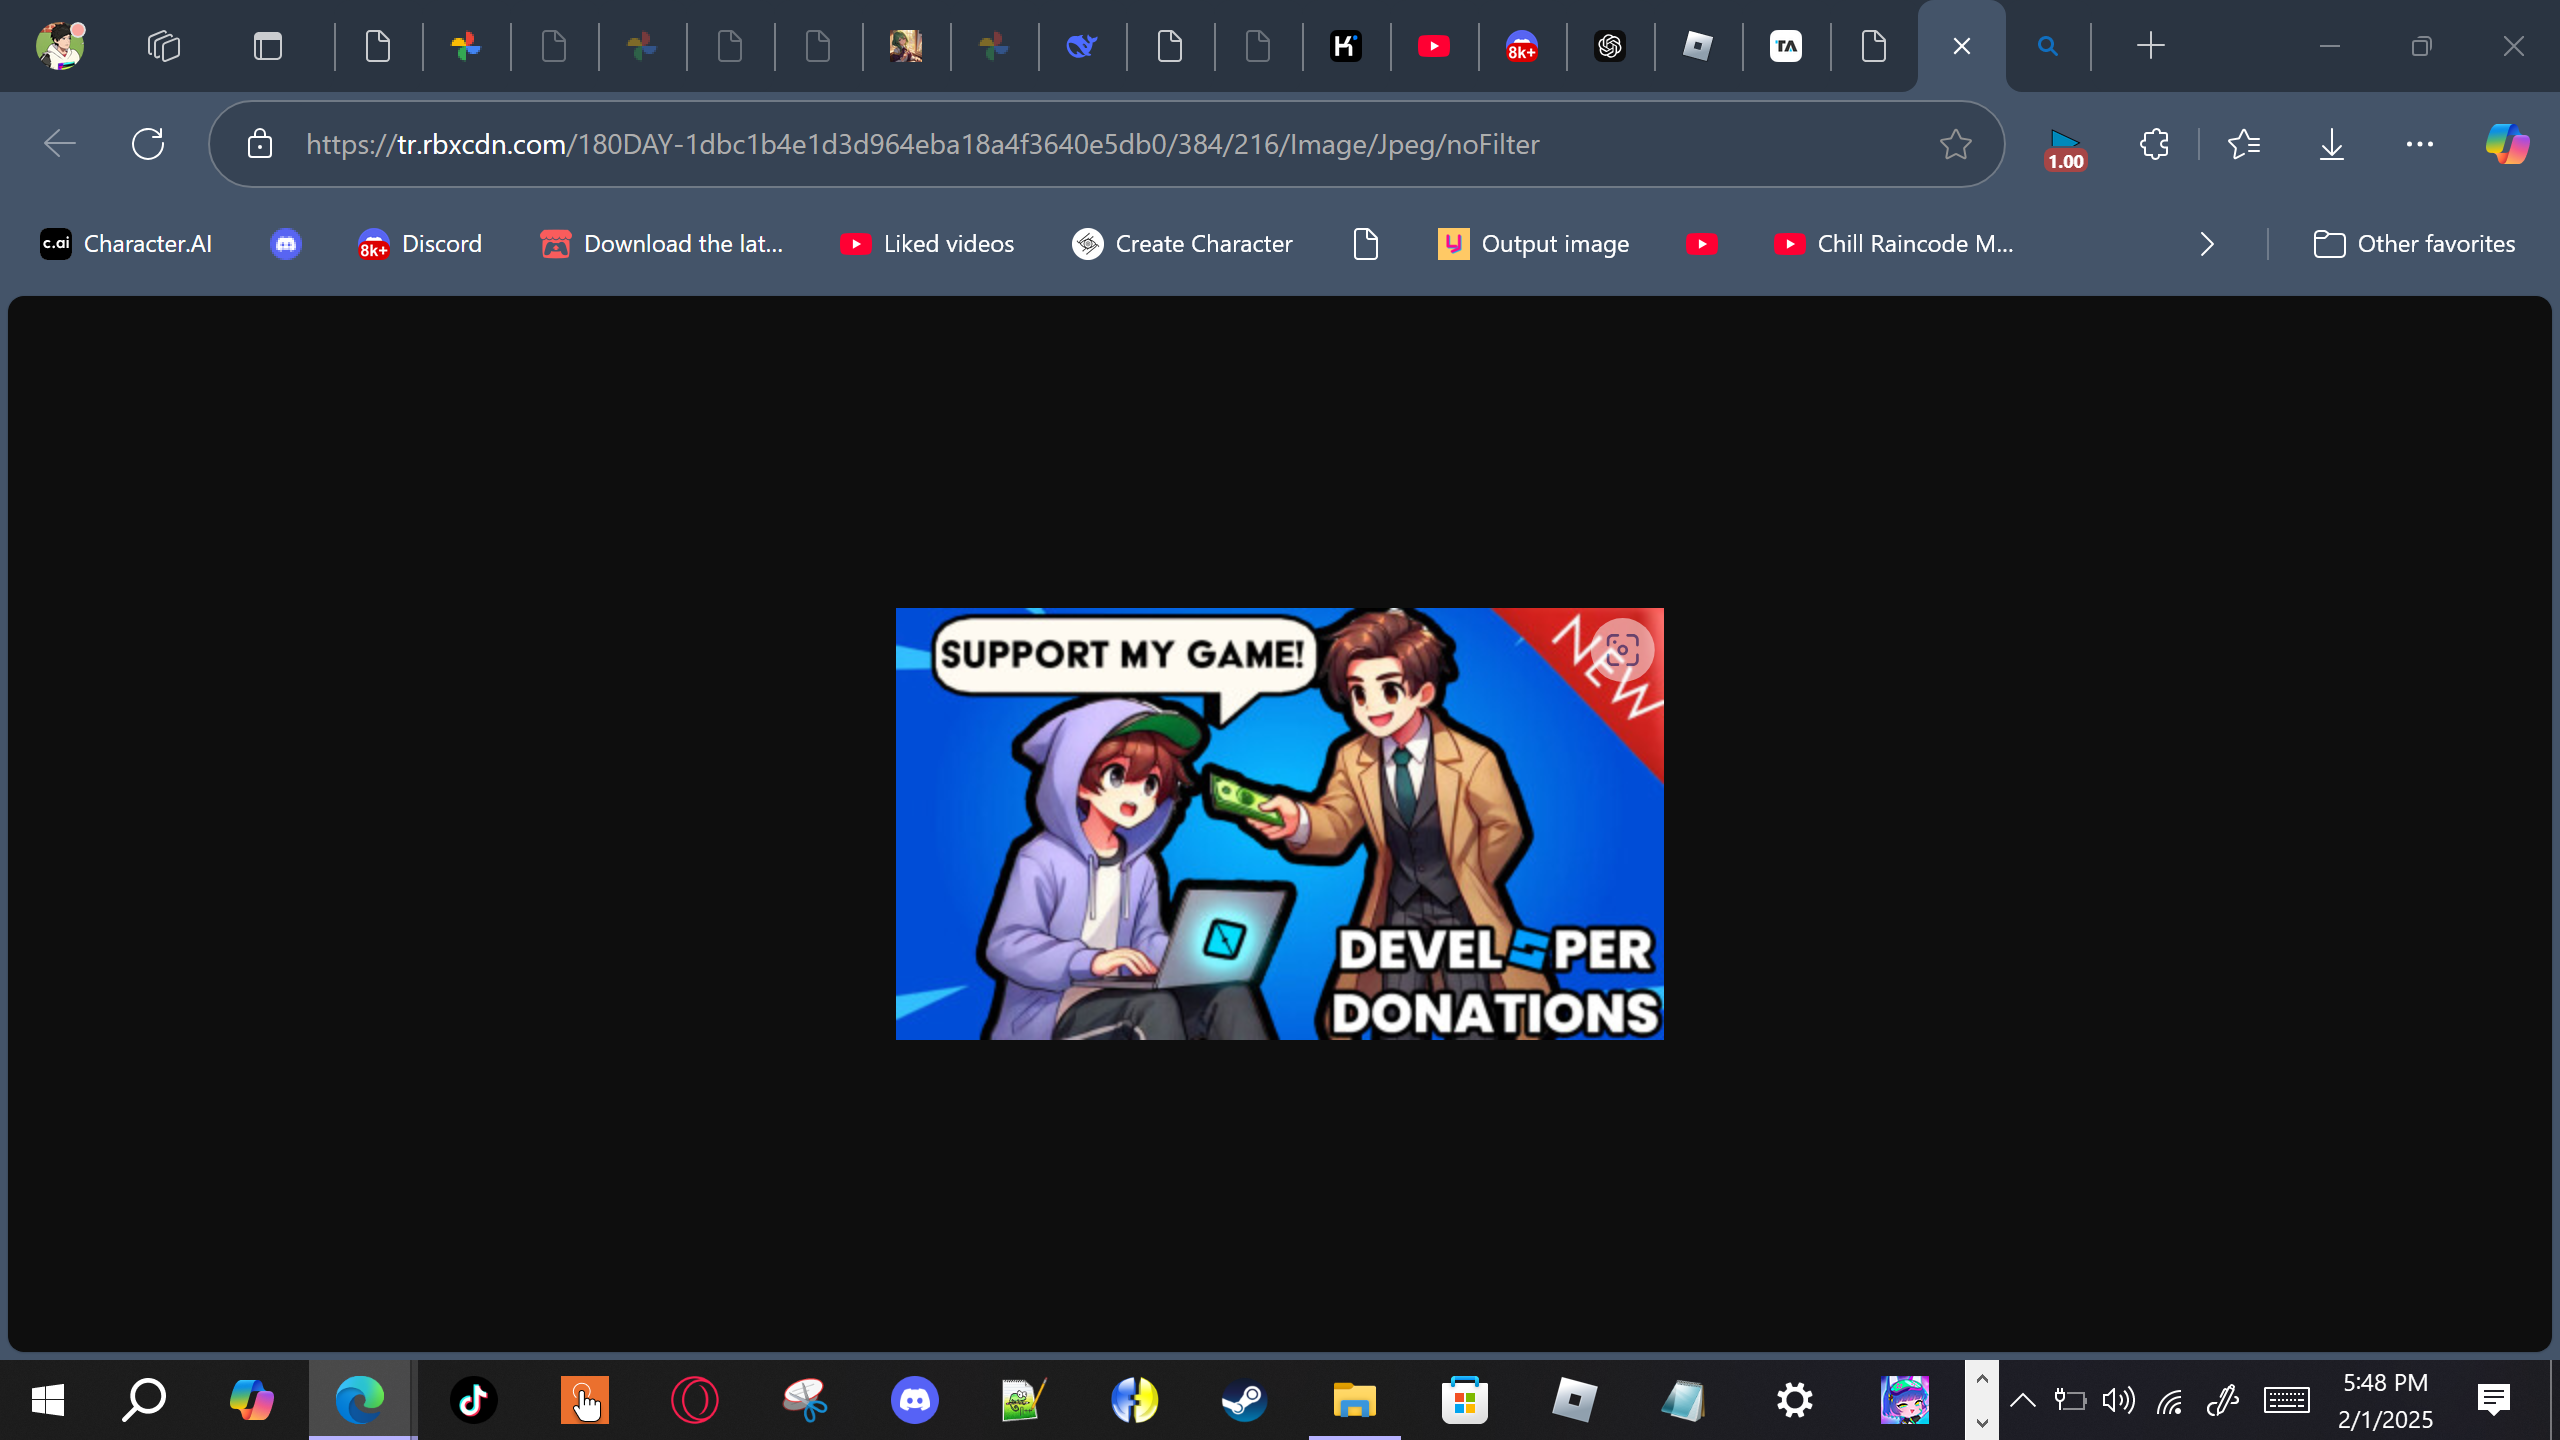
Task: Click the address bar URL
Action: [922, 144]
